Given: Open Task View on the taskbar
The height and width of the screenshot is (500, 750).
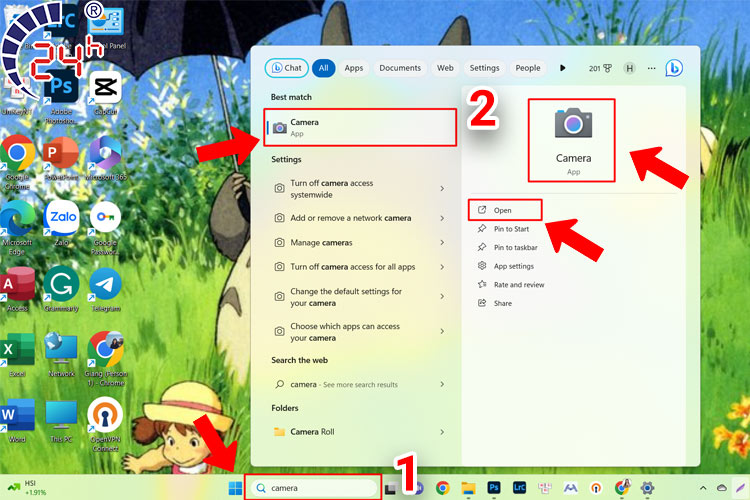Looking at the screenshot, I should [x=391, y=489].
